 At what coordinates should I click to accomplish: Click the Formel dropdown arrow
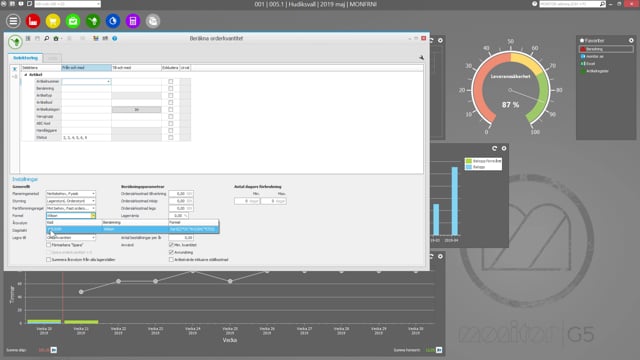coord(93,216)
